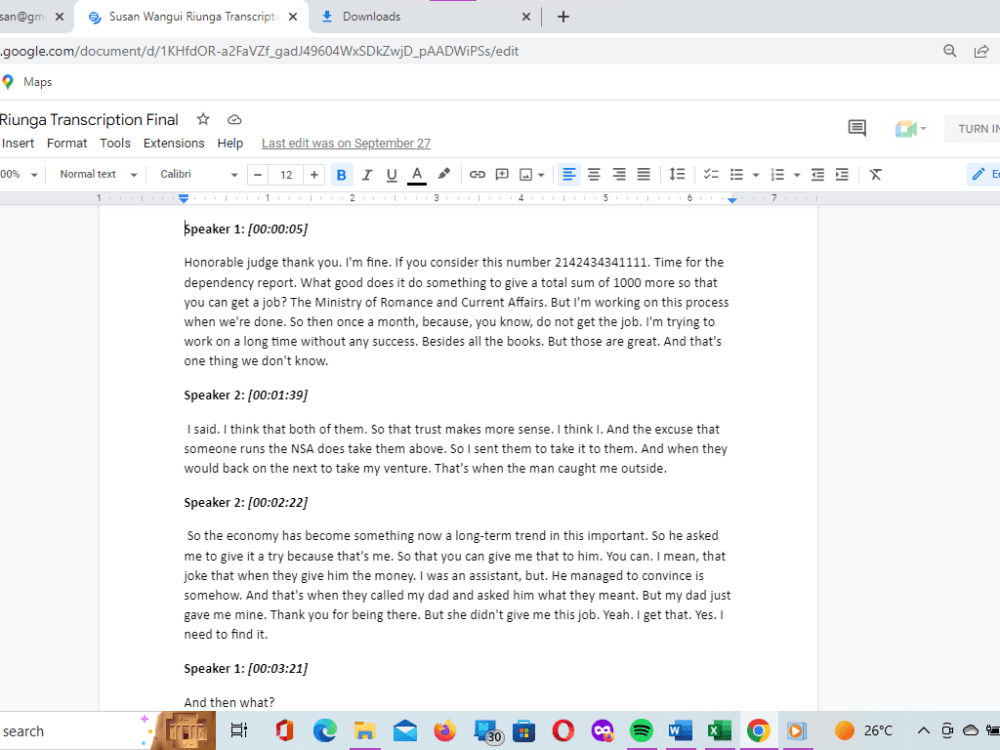
Task: Decrease indent
Action: coord(817,175)
